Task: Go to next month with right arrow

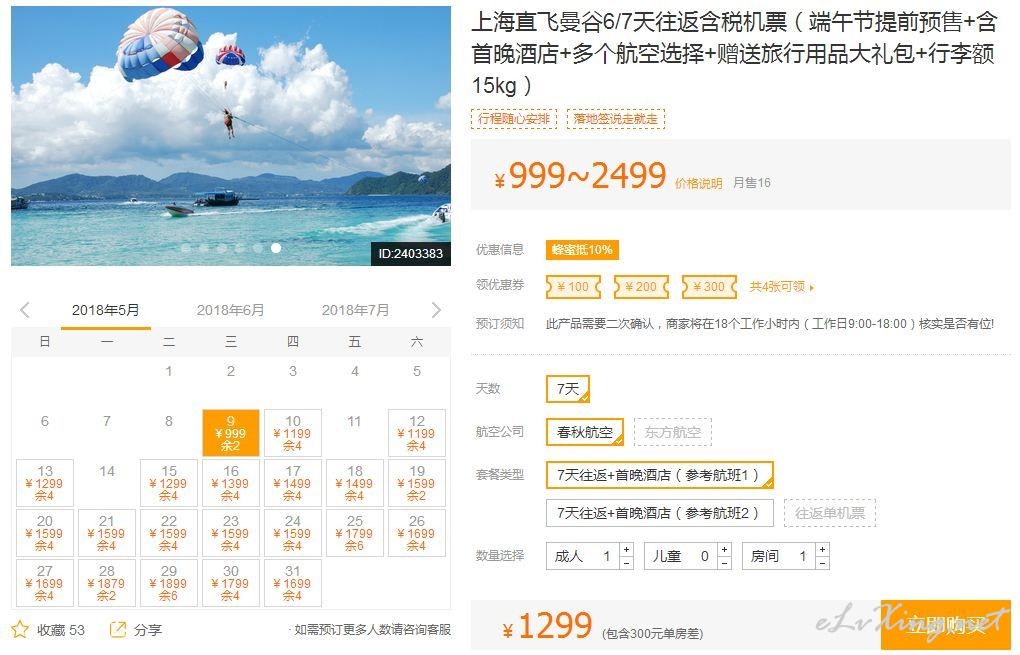Action: pyautogui.click(x=436, y=310)
